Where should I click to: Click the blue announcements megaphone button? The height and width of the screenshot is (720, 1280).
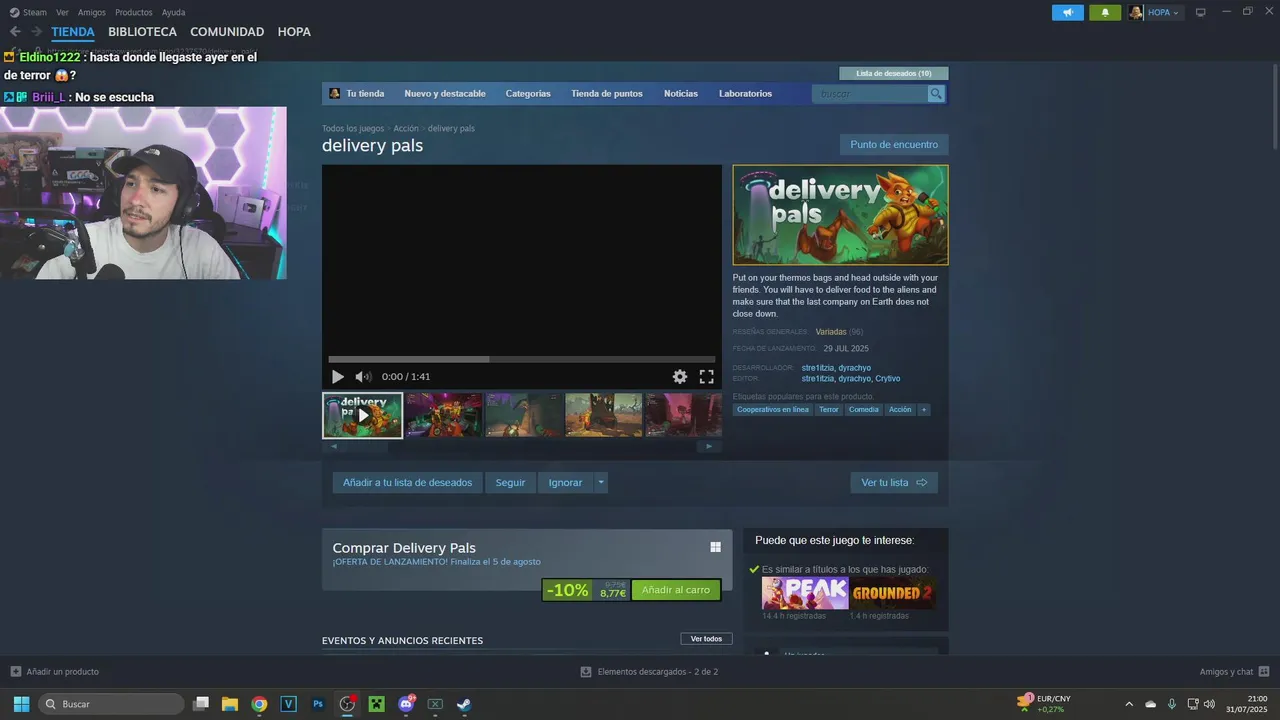pyautogui.click(x=1068, y=12)
